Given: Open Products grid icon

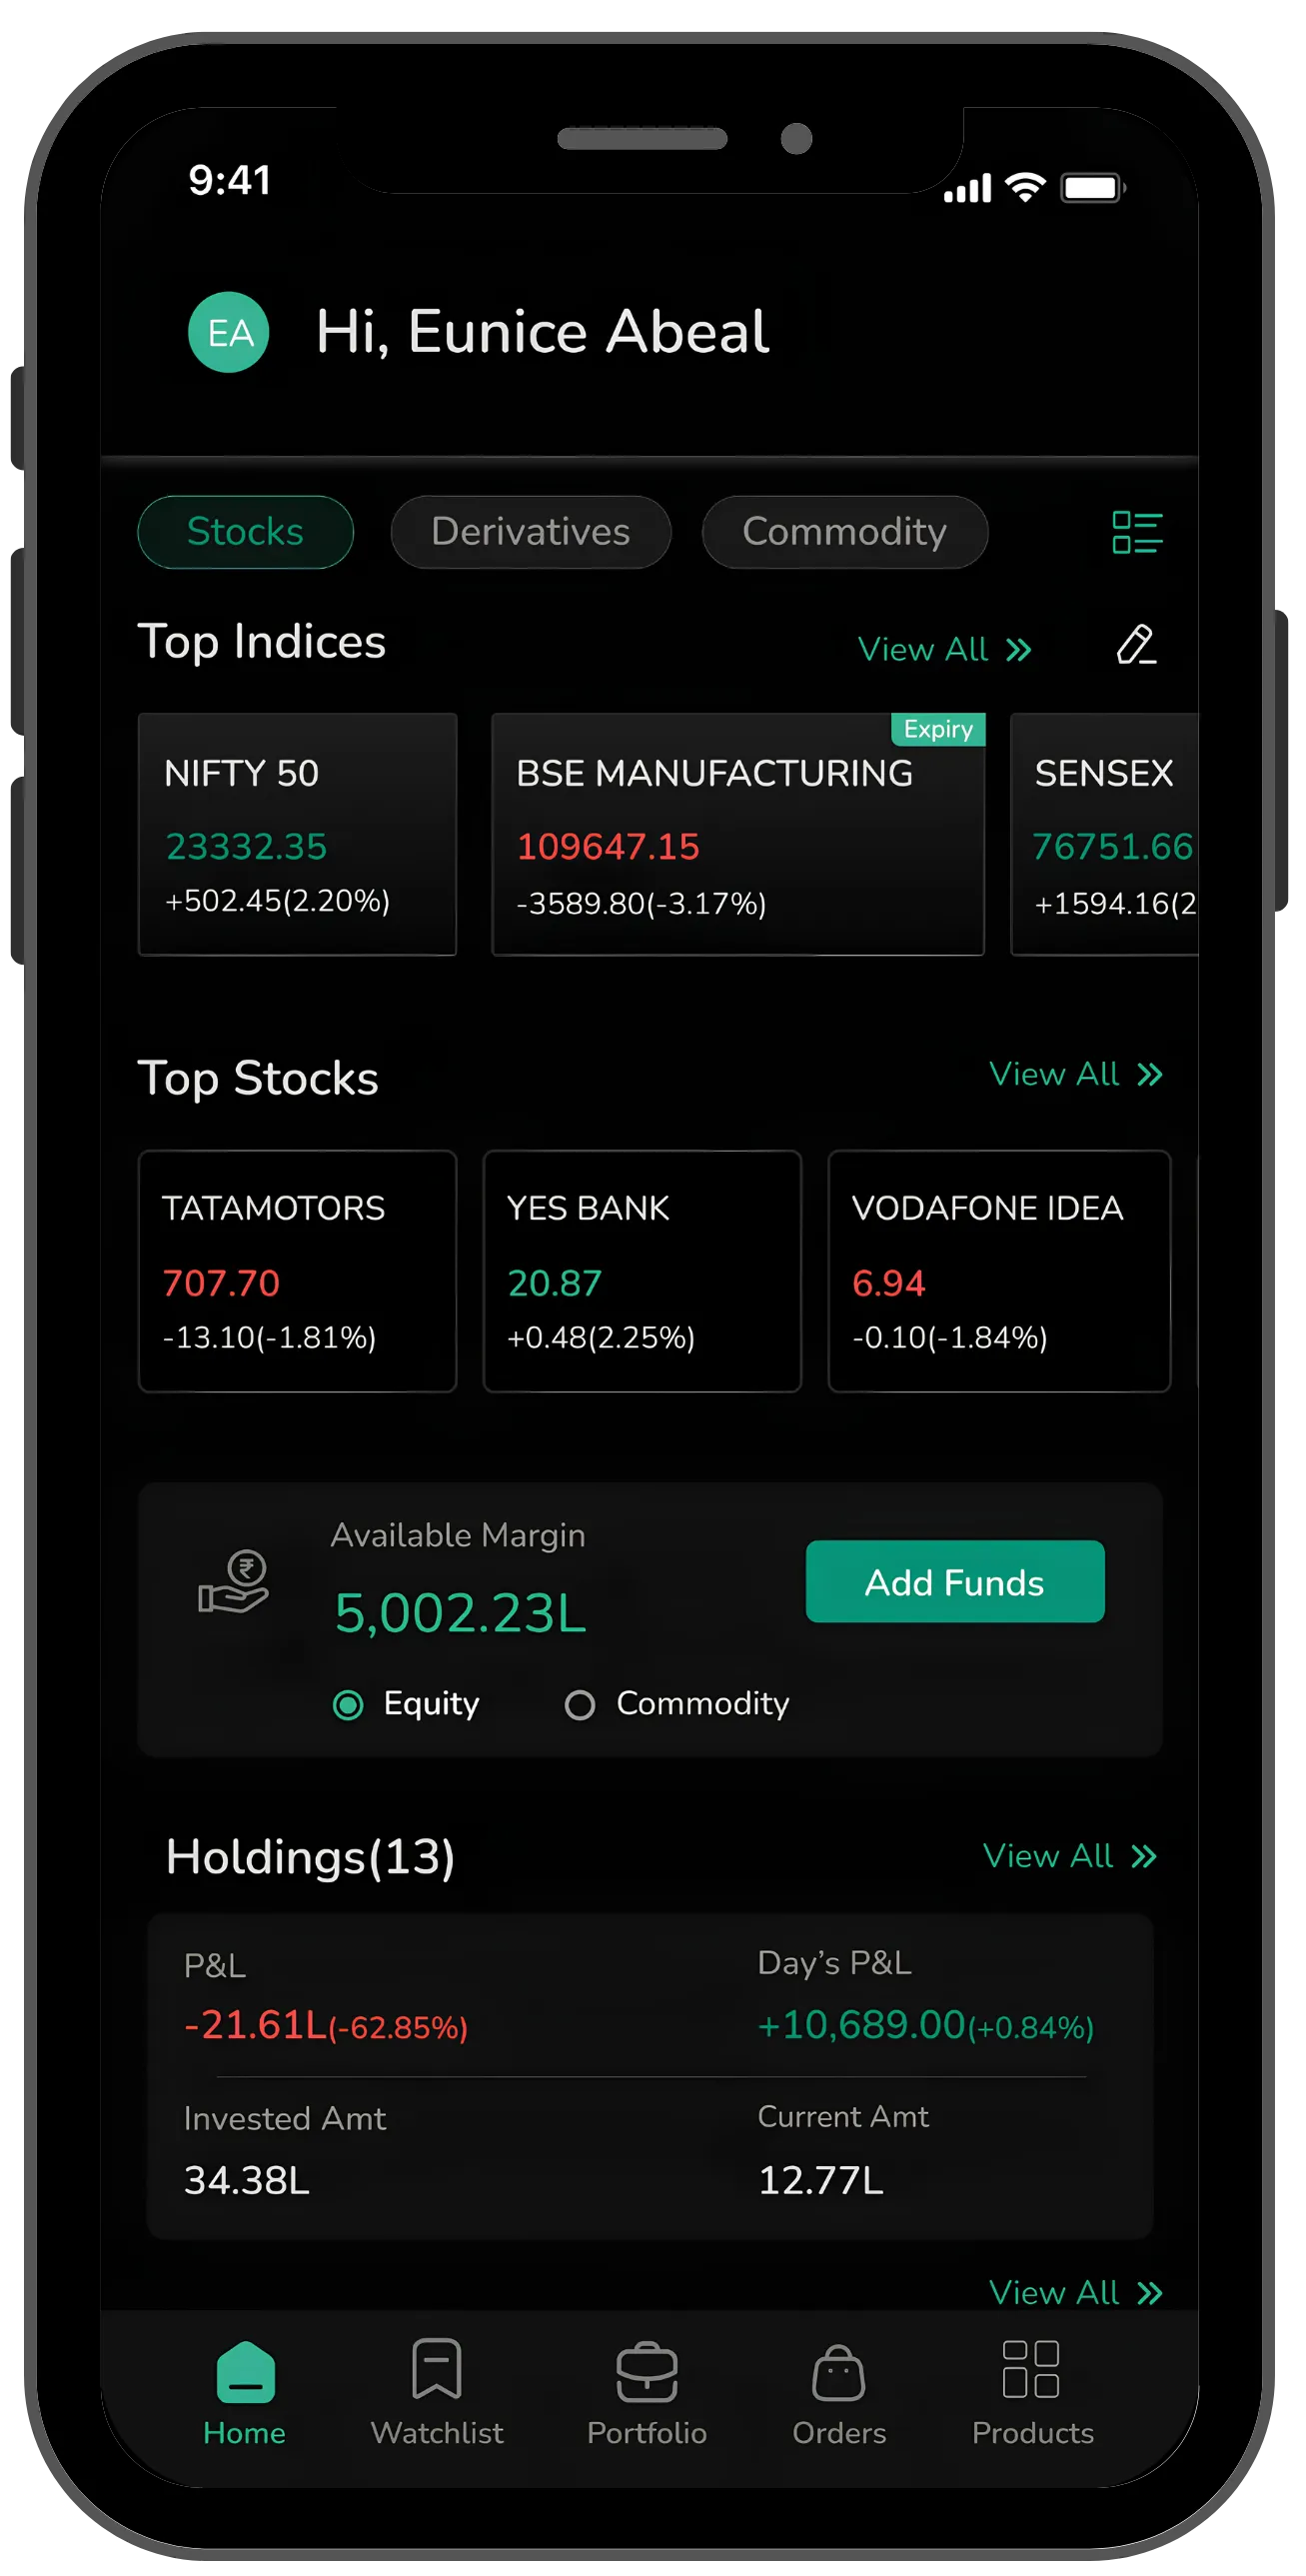Looking at the screenshot, I should coord(1031,2369).
